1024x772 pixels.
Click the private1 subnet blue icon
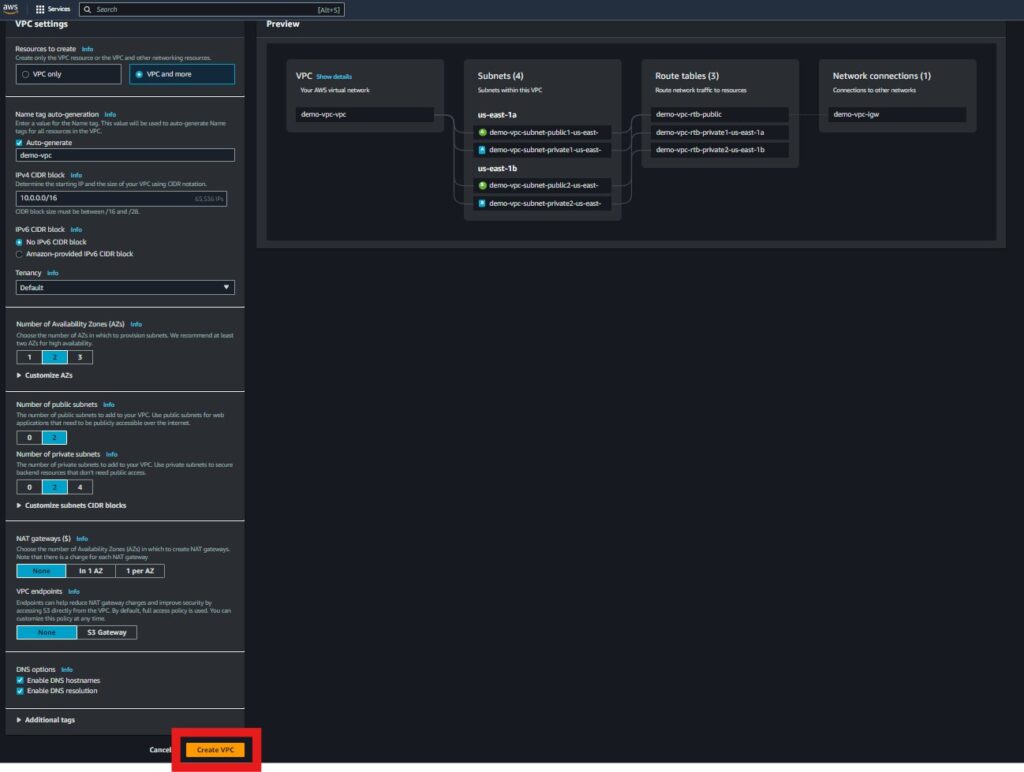point(482,149)
